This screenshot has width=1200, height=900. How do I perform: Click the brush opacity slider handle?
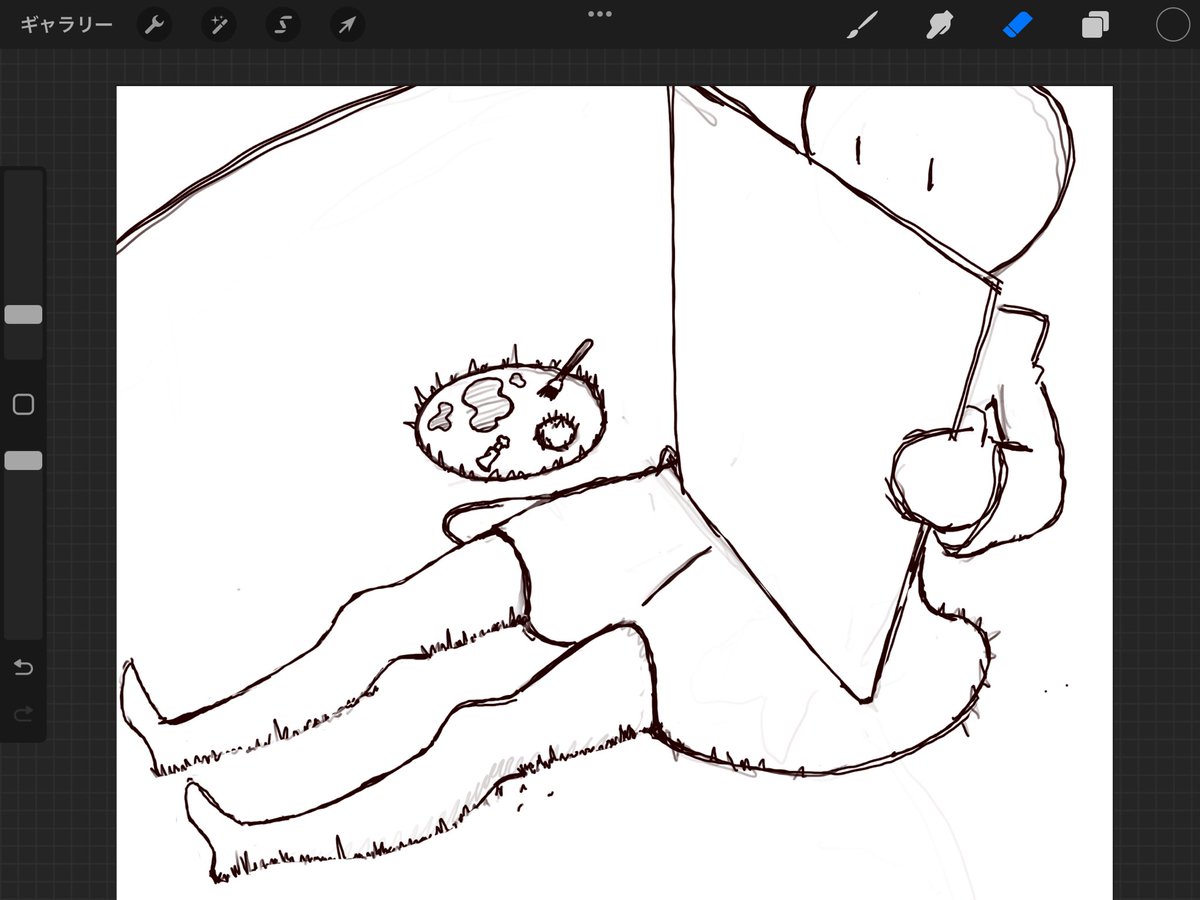click(23, 460)
